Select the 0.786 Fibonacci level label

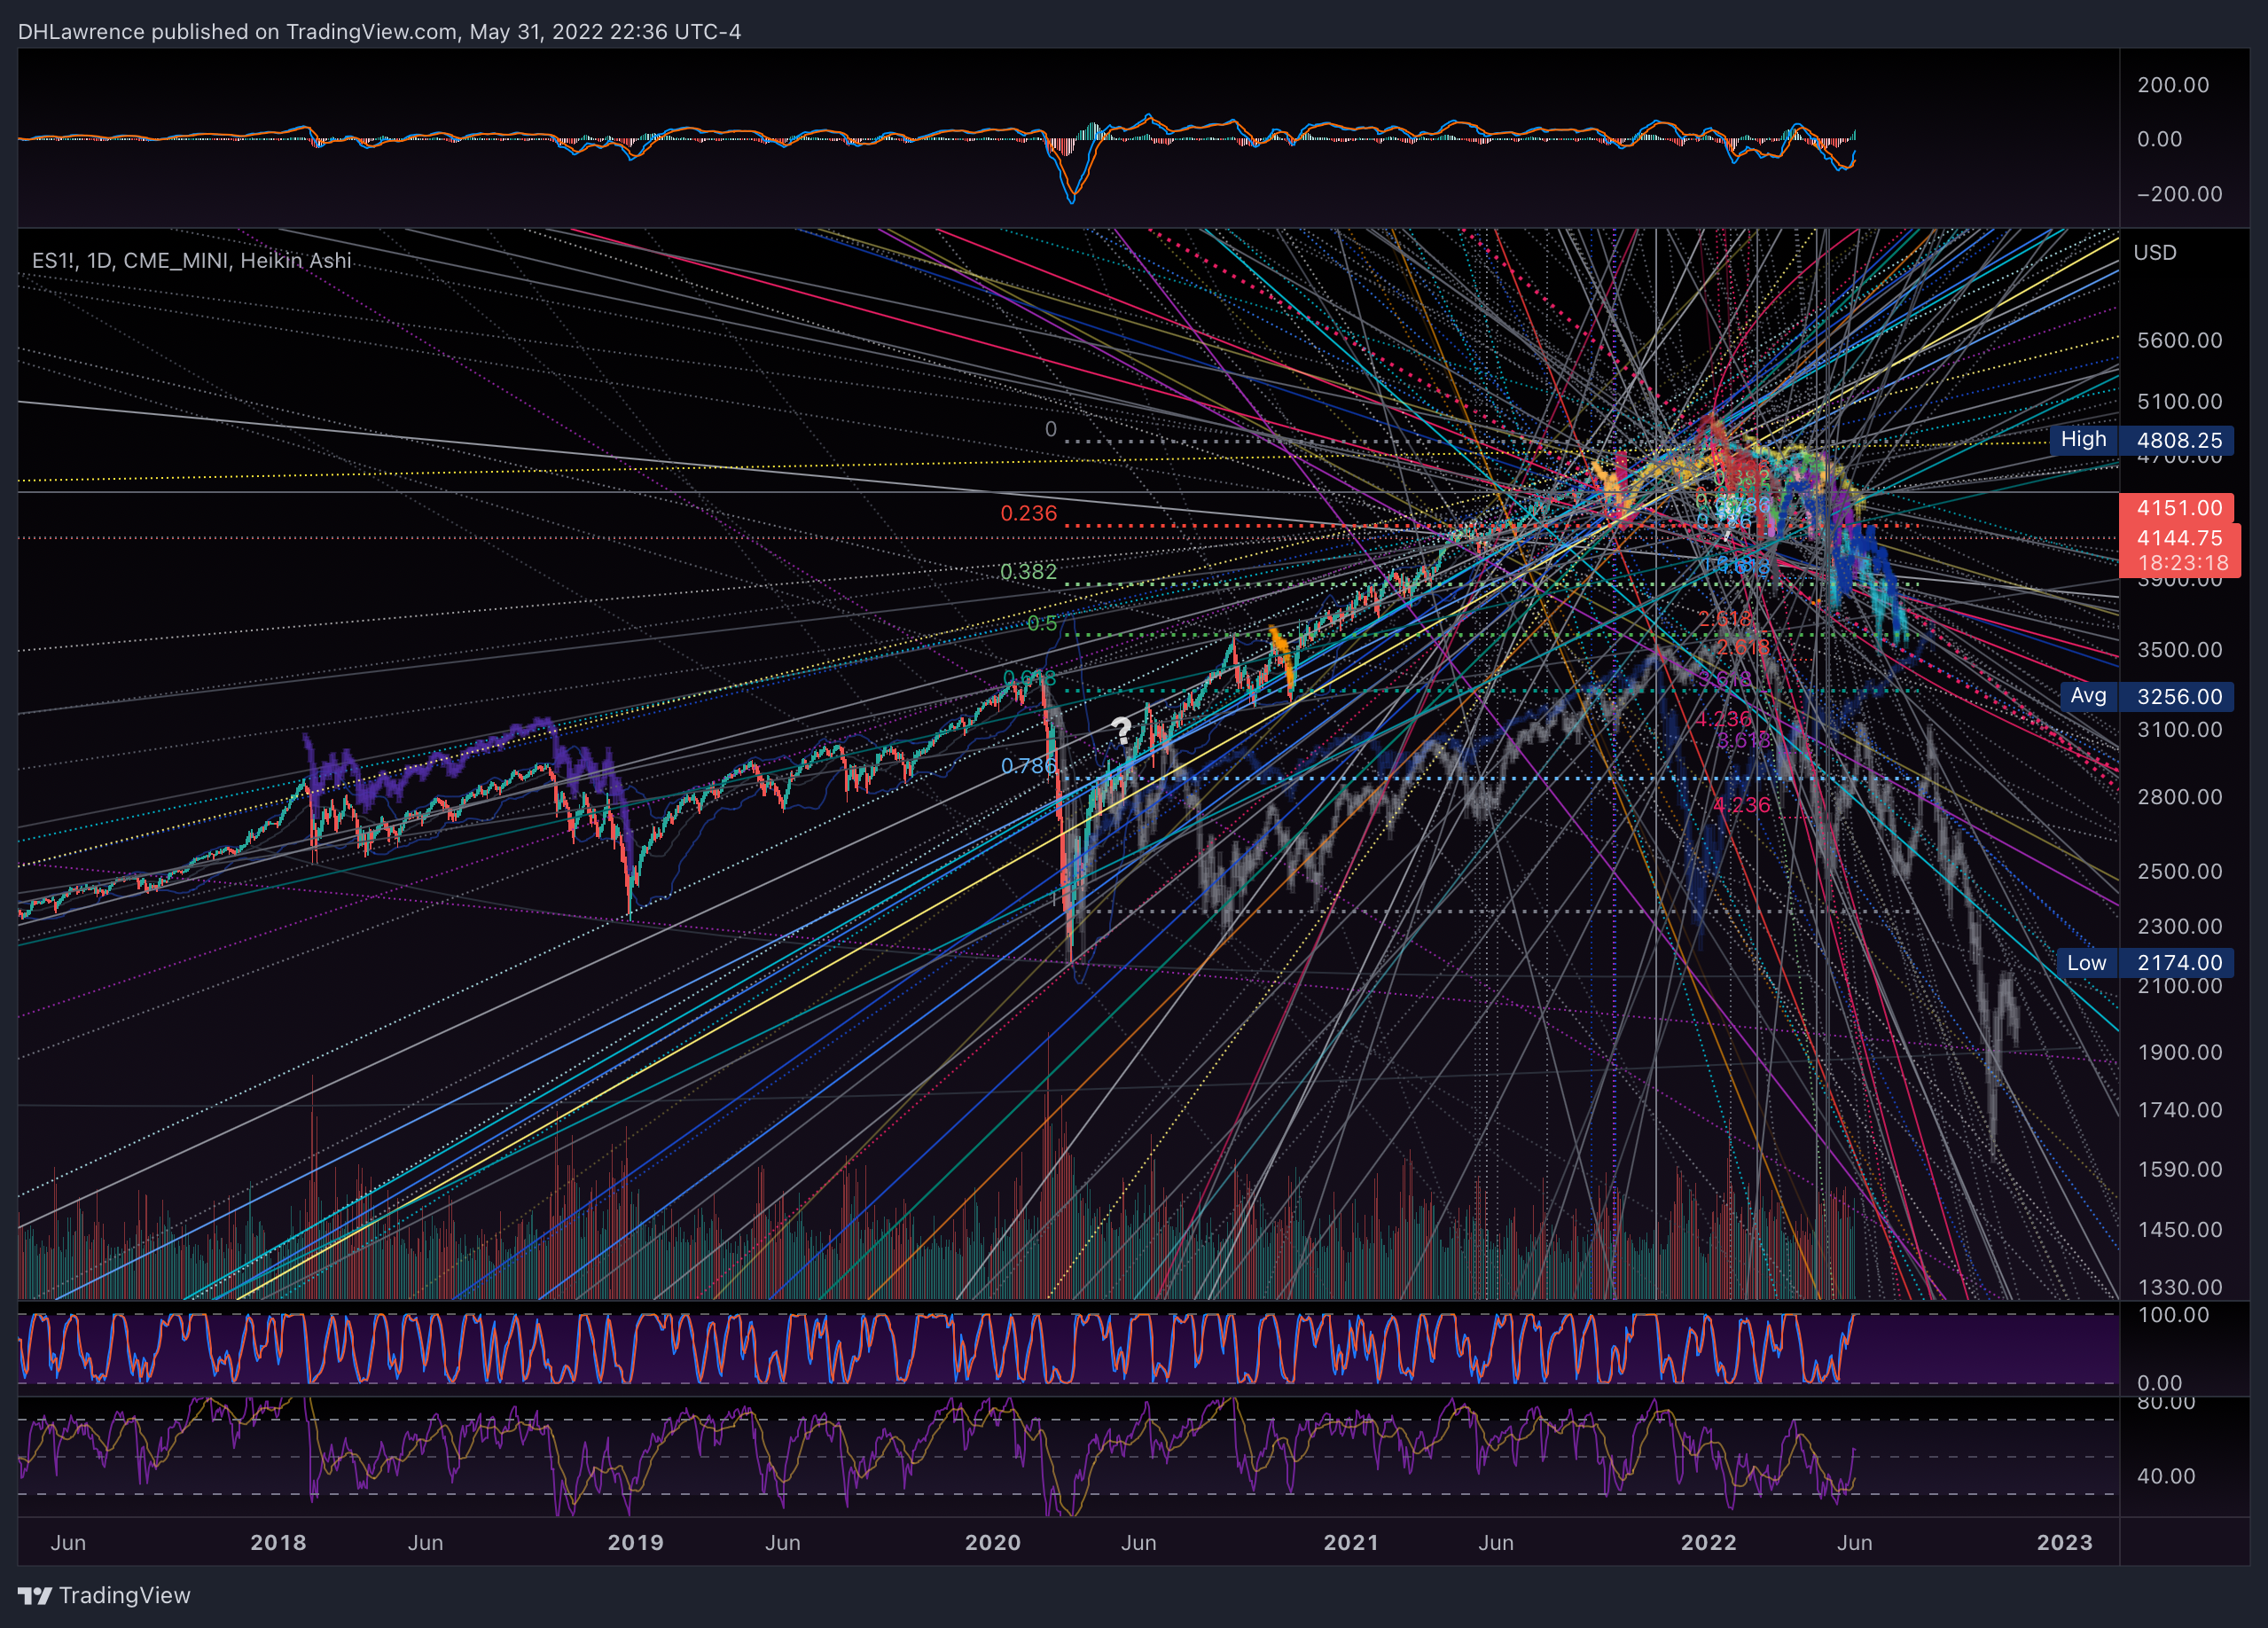click(1028, 766)
